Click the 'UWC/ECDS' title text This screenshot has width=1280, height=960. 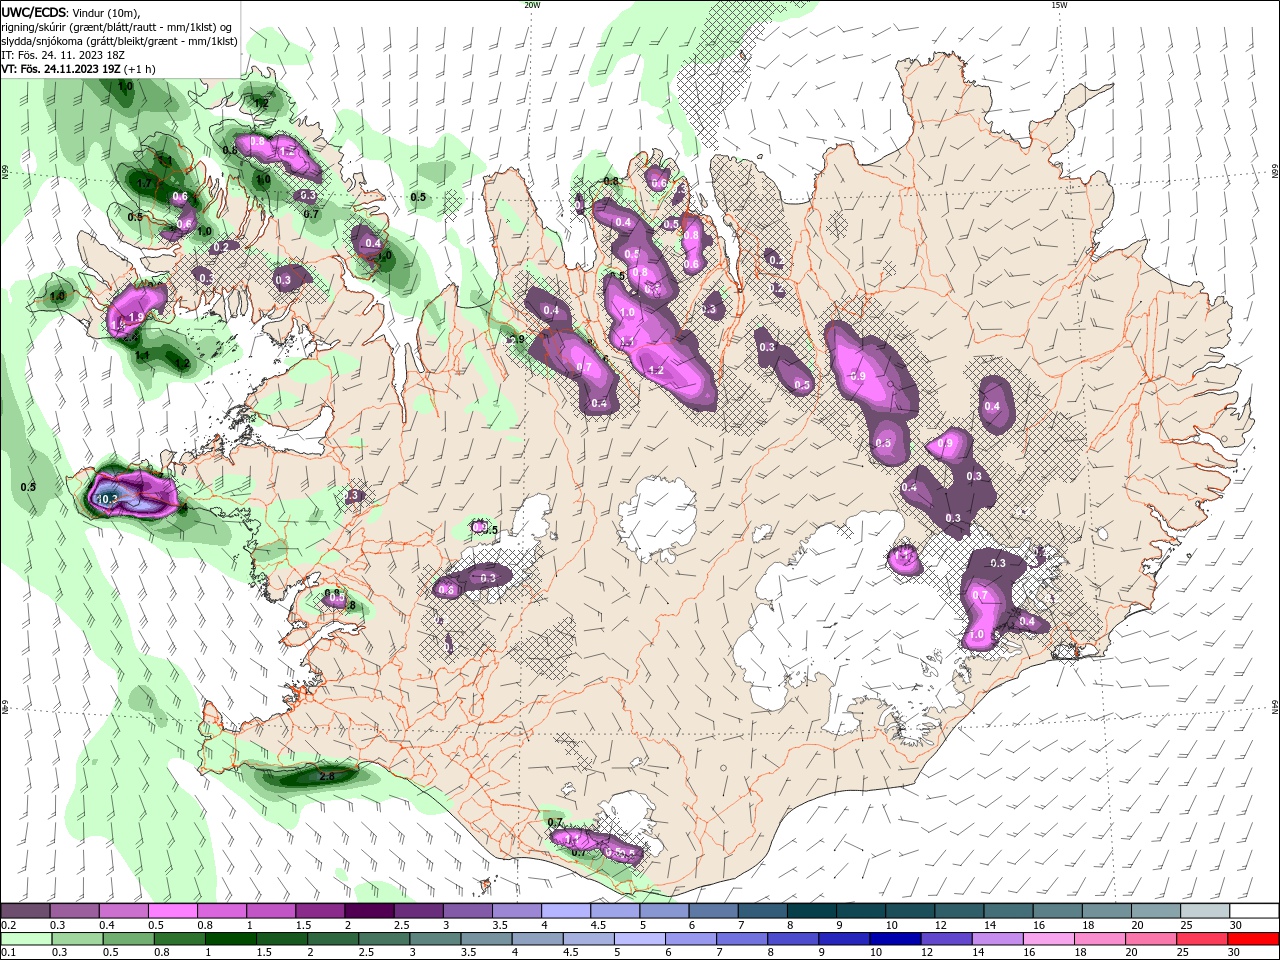pyautogui.click(x=34, y=11)
